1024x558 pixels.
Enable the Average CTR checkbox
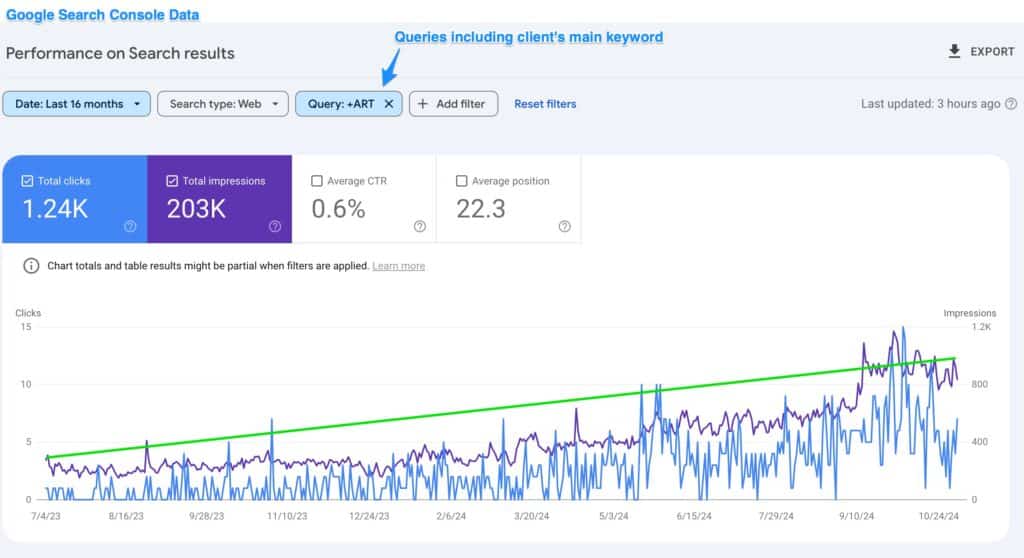(317, 181)
